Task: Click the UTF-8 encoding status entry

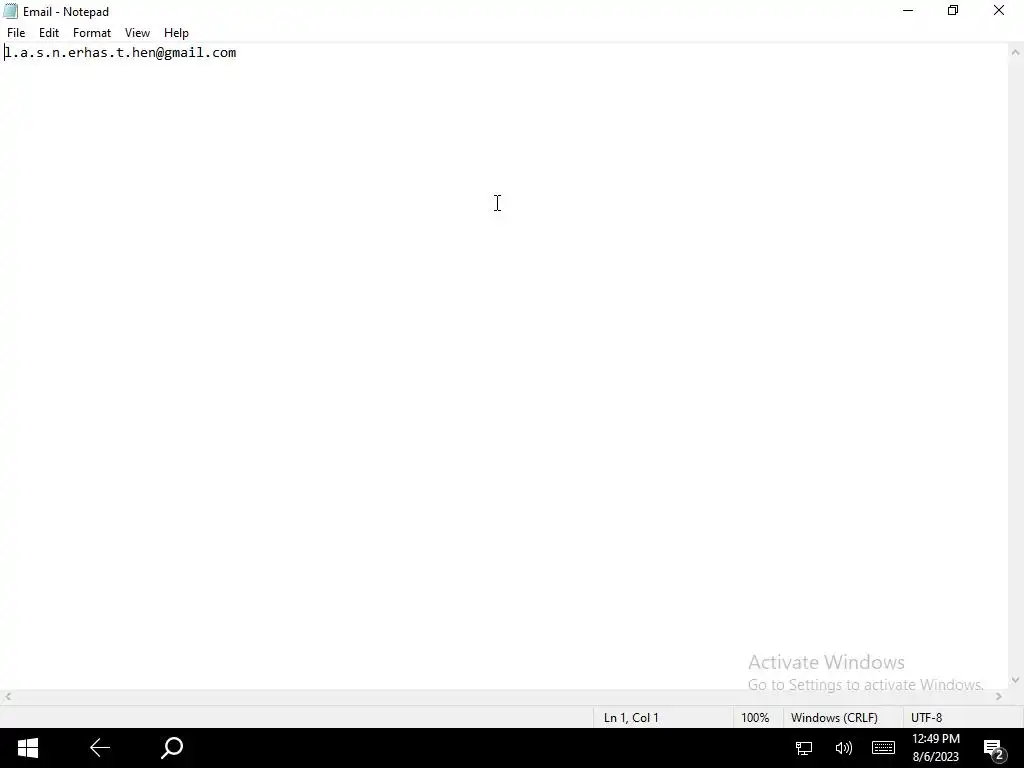Action: point(927,718)
